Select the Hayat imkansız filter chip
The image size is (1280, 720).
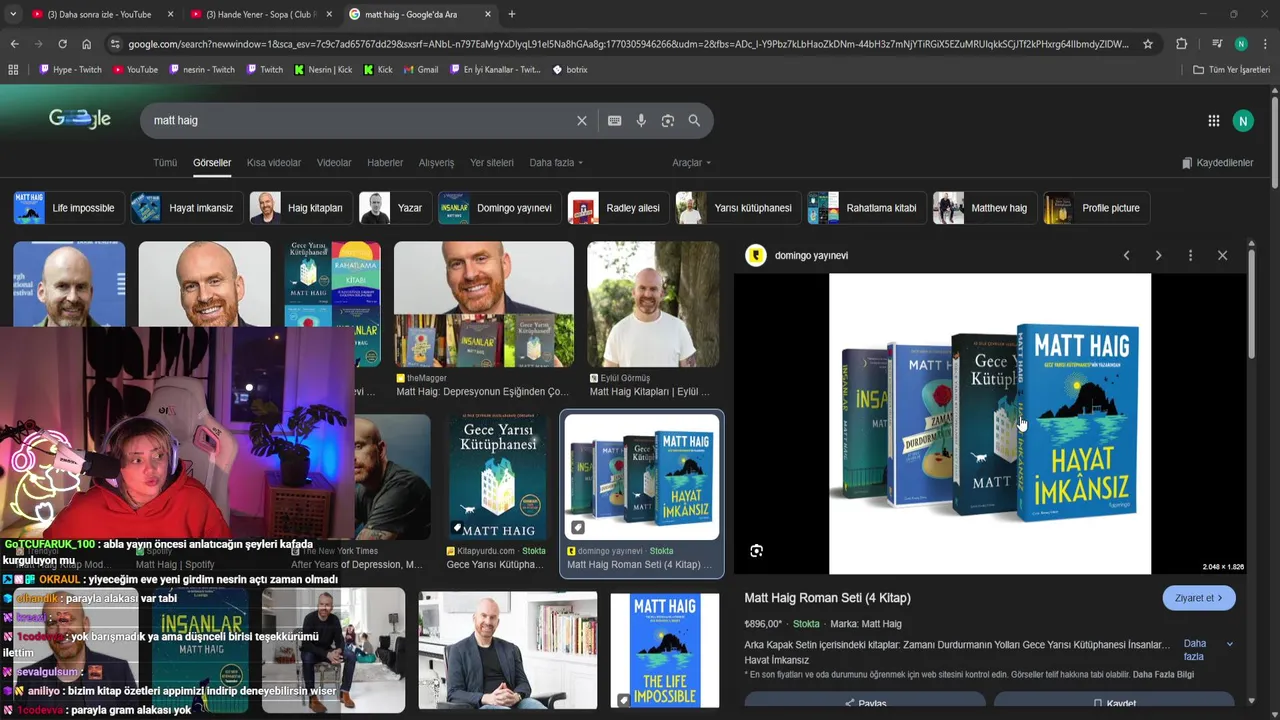pos(187,208)
